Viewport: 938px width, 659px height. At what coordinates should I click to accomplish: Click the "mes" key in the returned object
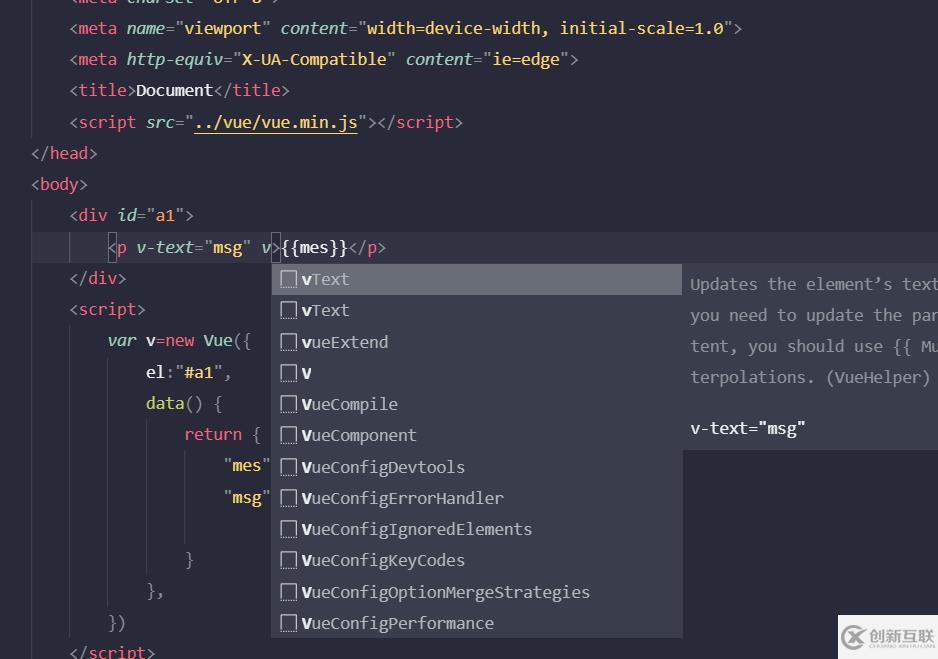[246, 466]
